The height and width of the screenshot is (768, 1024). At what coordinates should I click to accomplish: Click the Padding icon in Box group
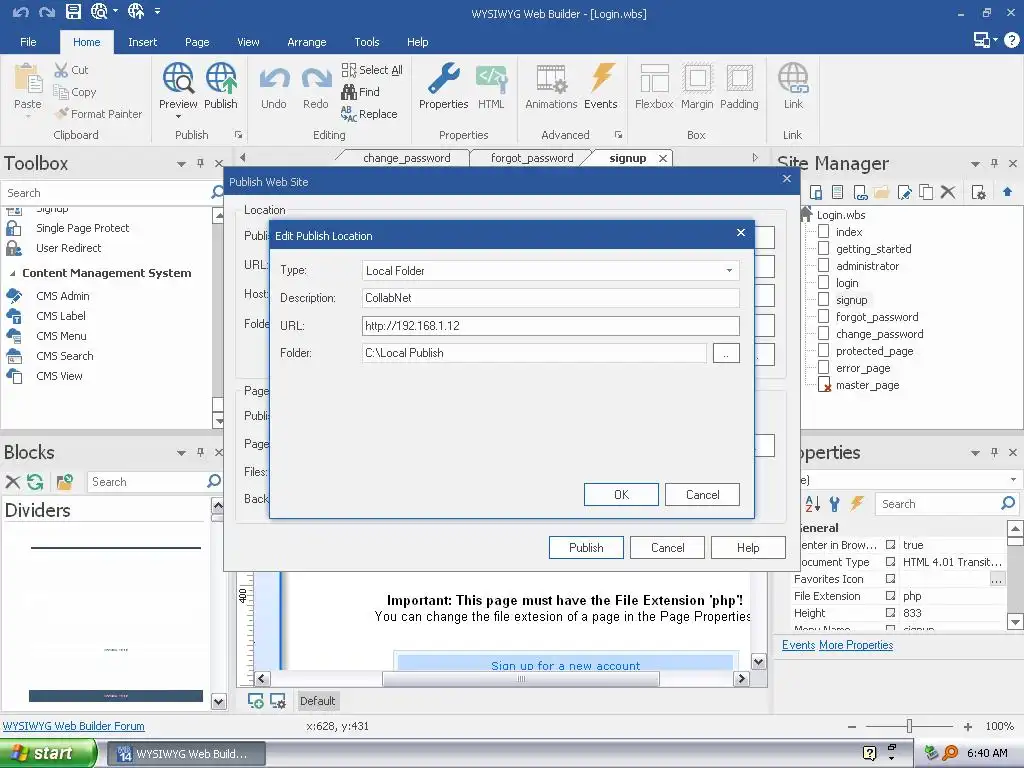(x=739, y=78)
